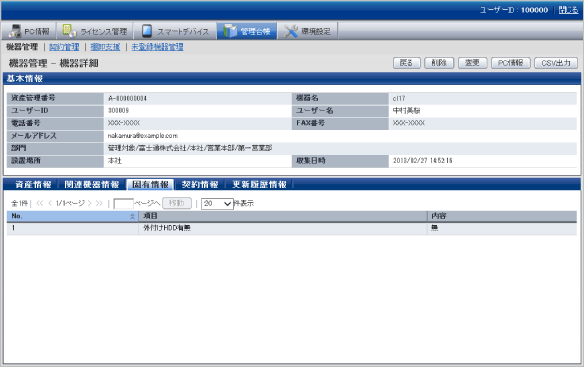Switch to 契約情報 tab
Image resolution: width=584 pixels, height=367 pixels.
[x=200, y=184]
